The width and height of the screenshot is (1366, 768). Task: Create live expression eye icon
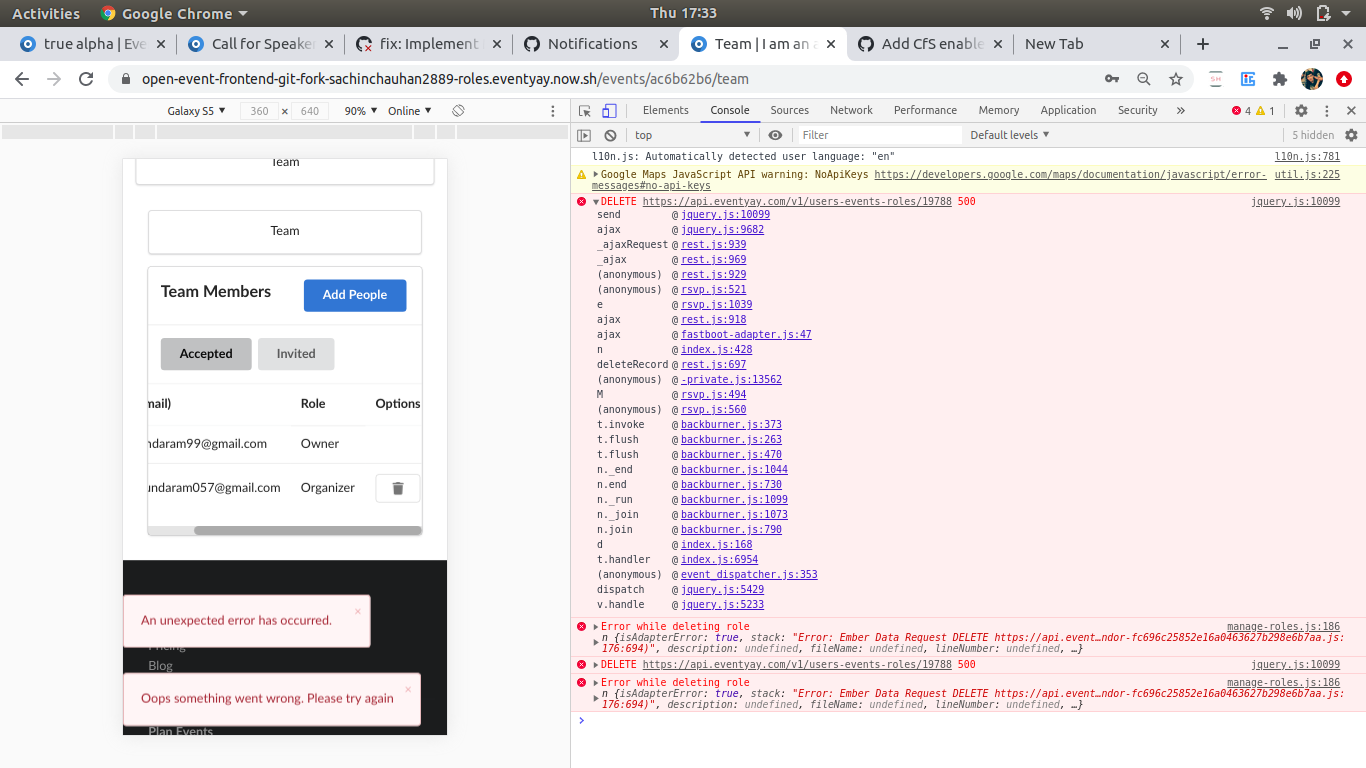tap(775, 135)
